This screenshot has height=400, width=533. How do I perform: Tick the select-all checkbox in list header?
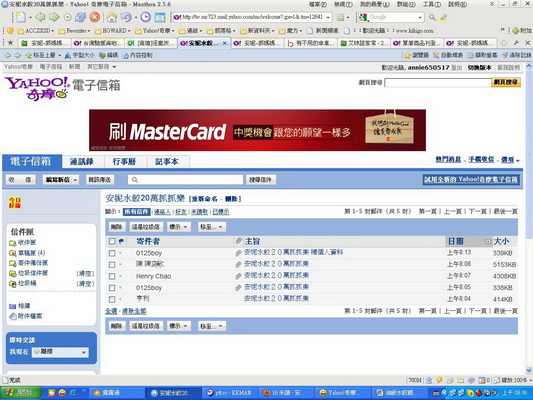[x=112, y=241]
